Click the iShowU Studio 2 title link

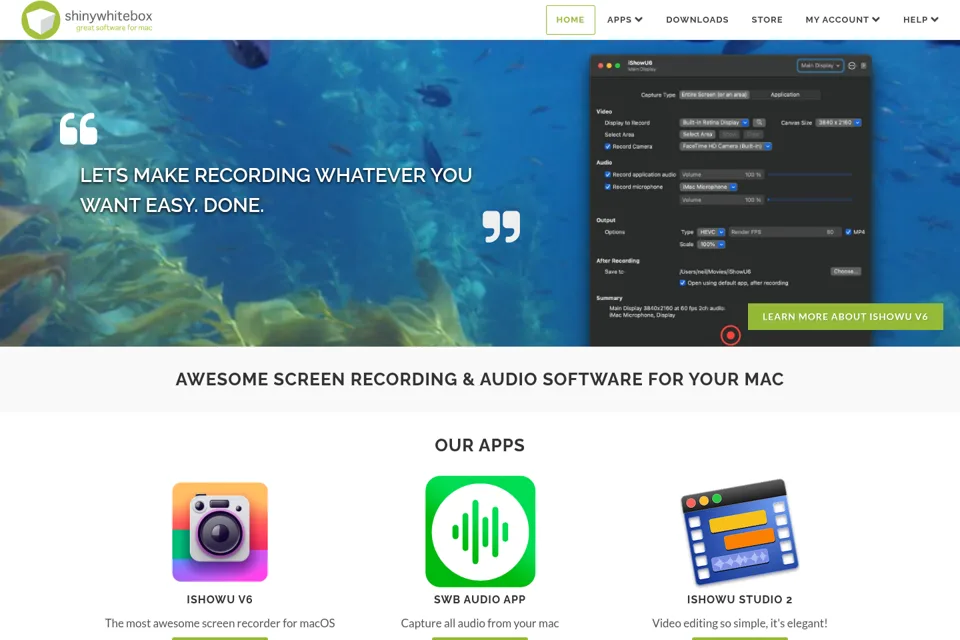[x=740, y=600]
